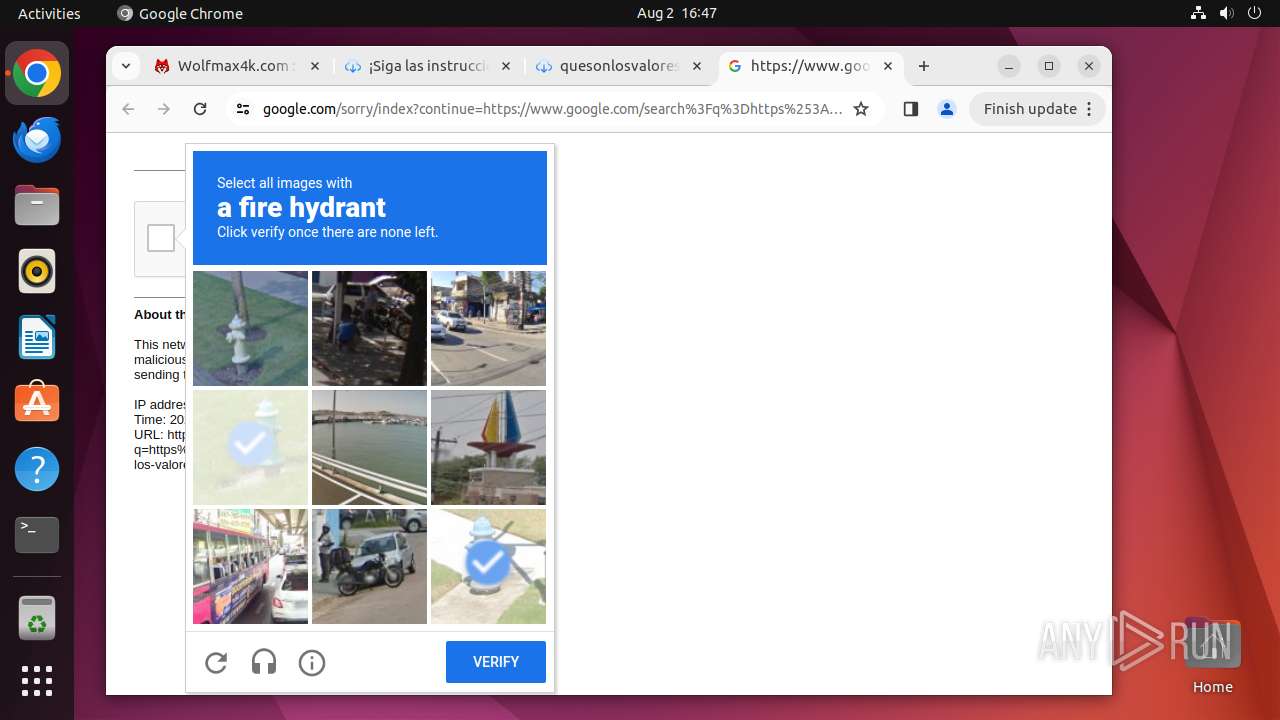Image resolution: width=1280 pixels, height=720 pixels.
Task: Open Chrome profile avatar menu
Action: pos(947,109)
